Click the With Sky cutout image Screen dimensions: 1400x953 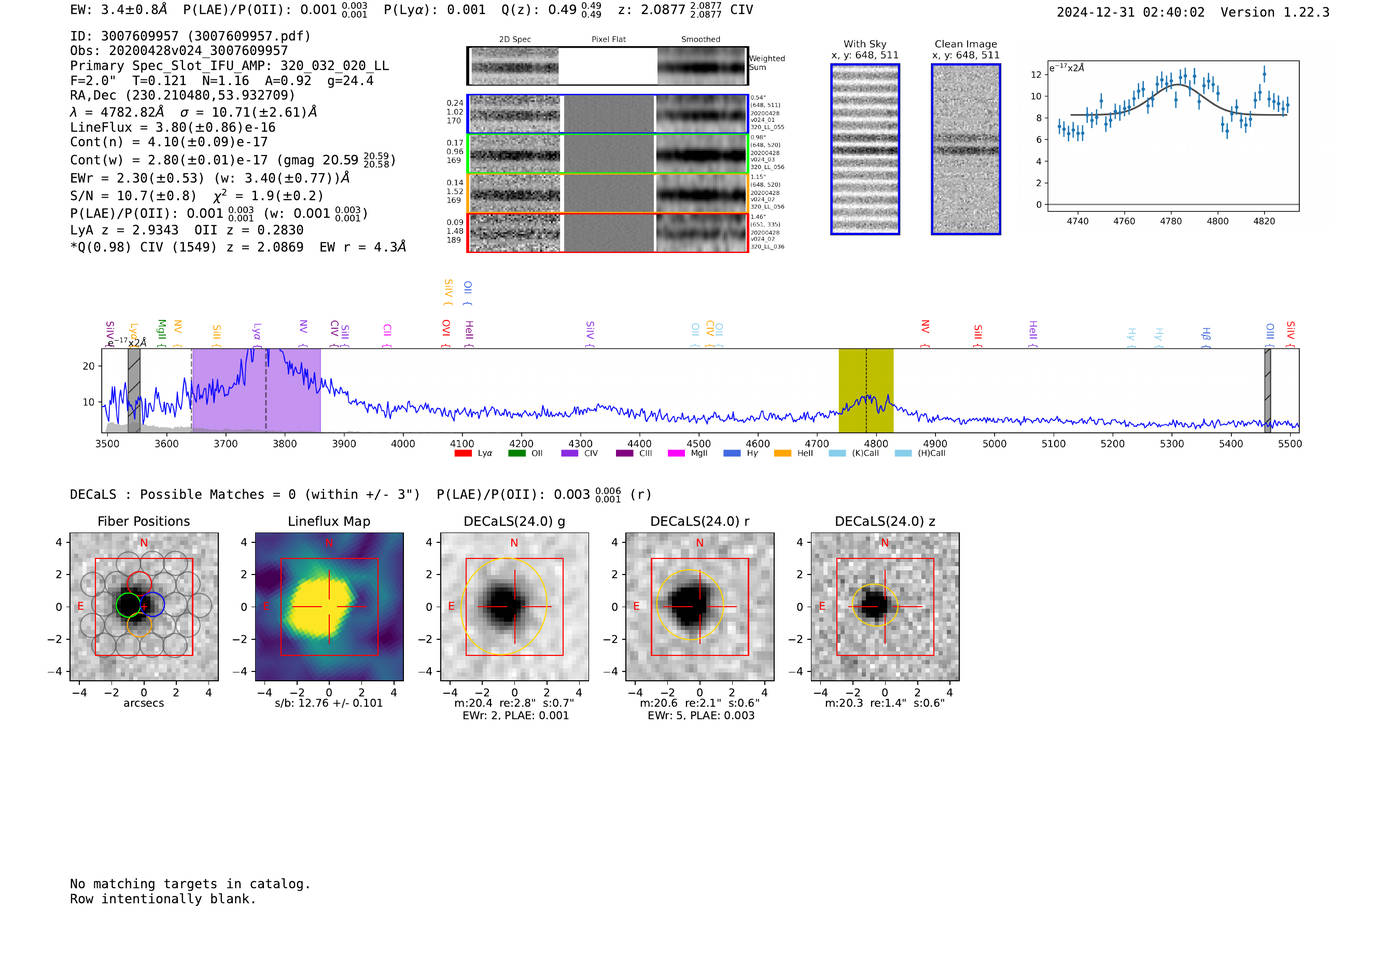pos(865,149)
